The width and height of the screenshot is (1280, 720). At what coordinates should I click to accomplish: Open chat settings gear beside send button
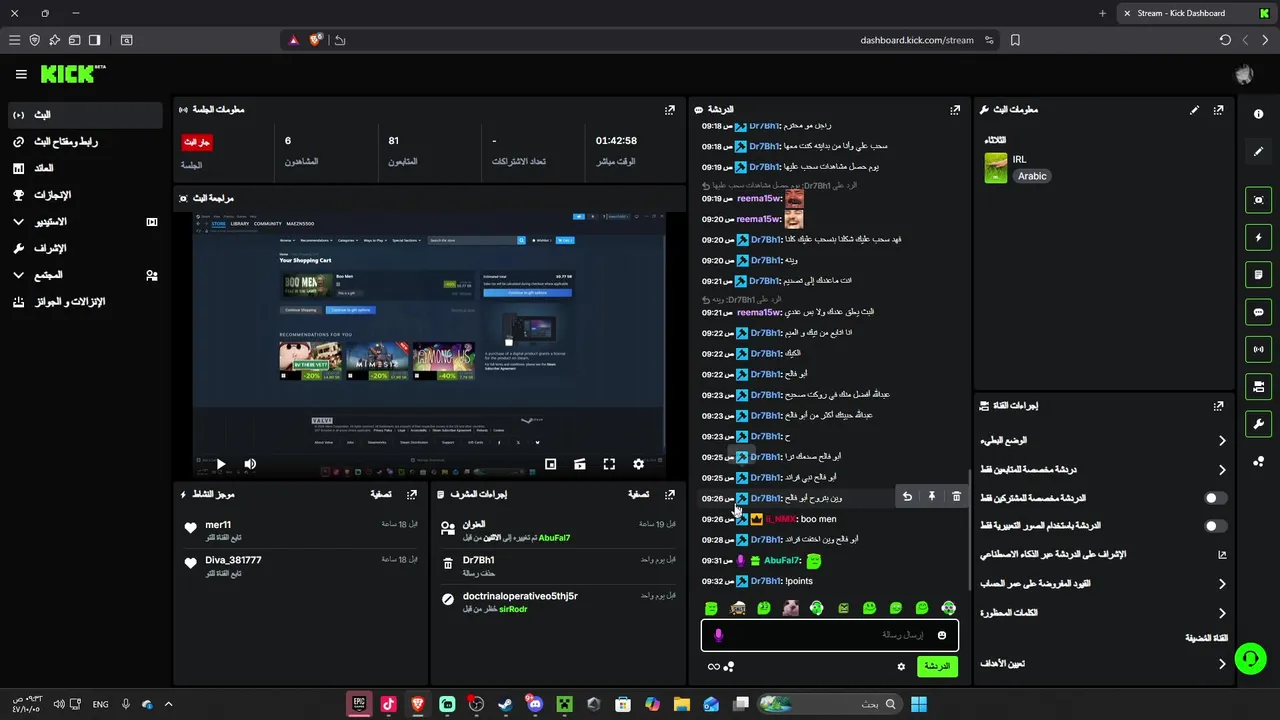pyautogui.click(x=901, y=667)
